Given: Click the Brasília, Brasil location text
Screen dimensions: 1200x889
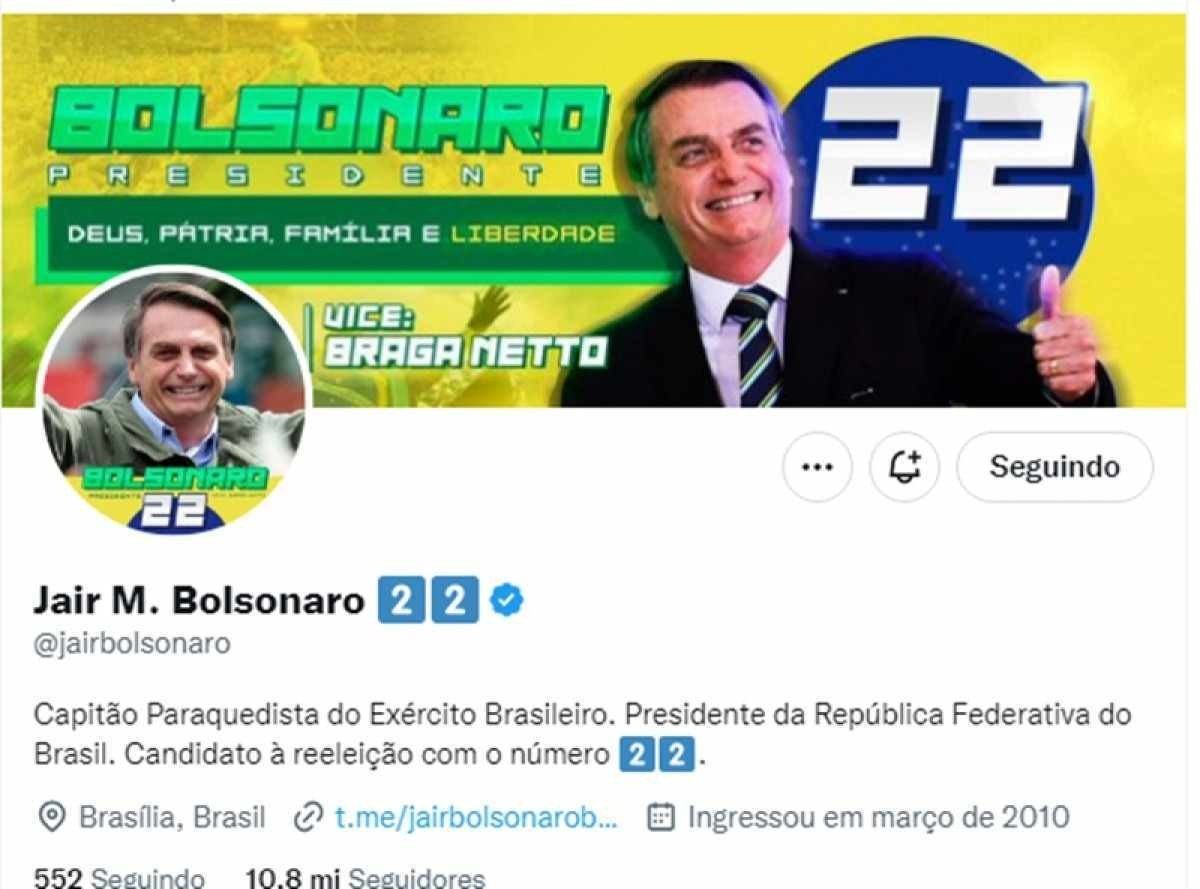Looking at the screenshot, I should pos(172,817).
